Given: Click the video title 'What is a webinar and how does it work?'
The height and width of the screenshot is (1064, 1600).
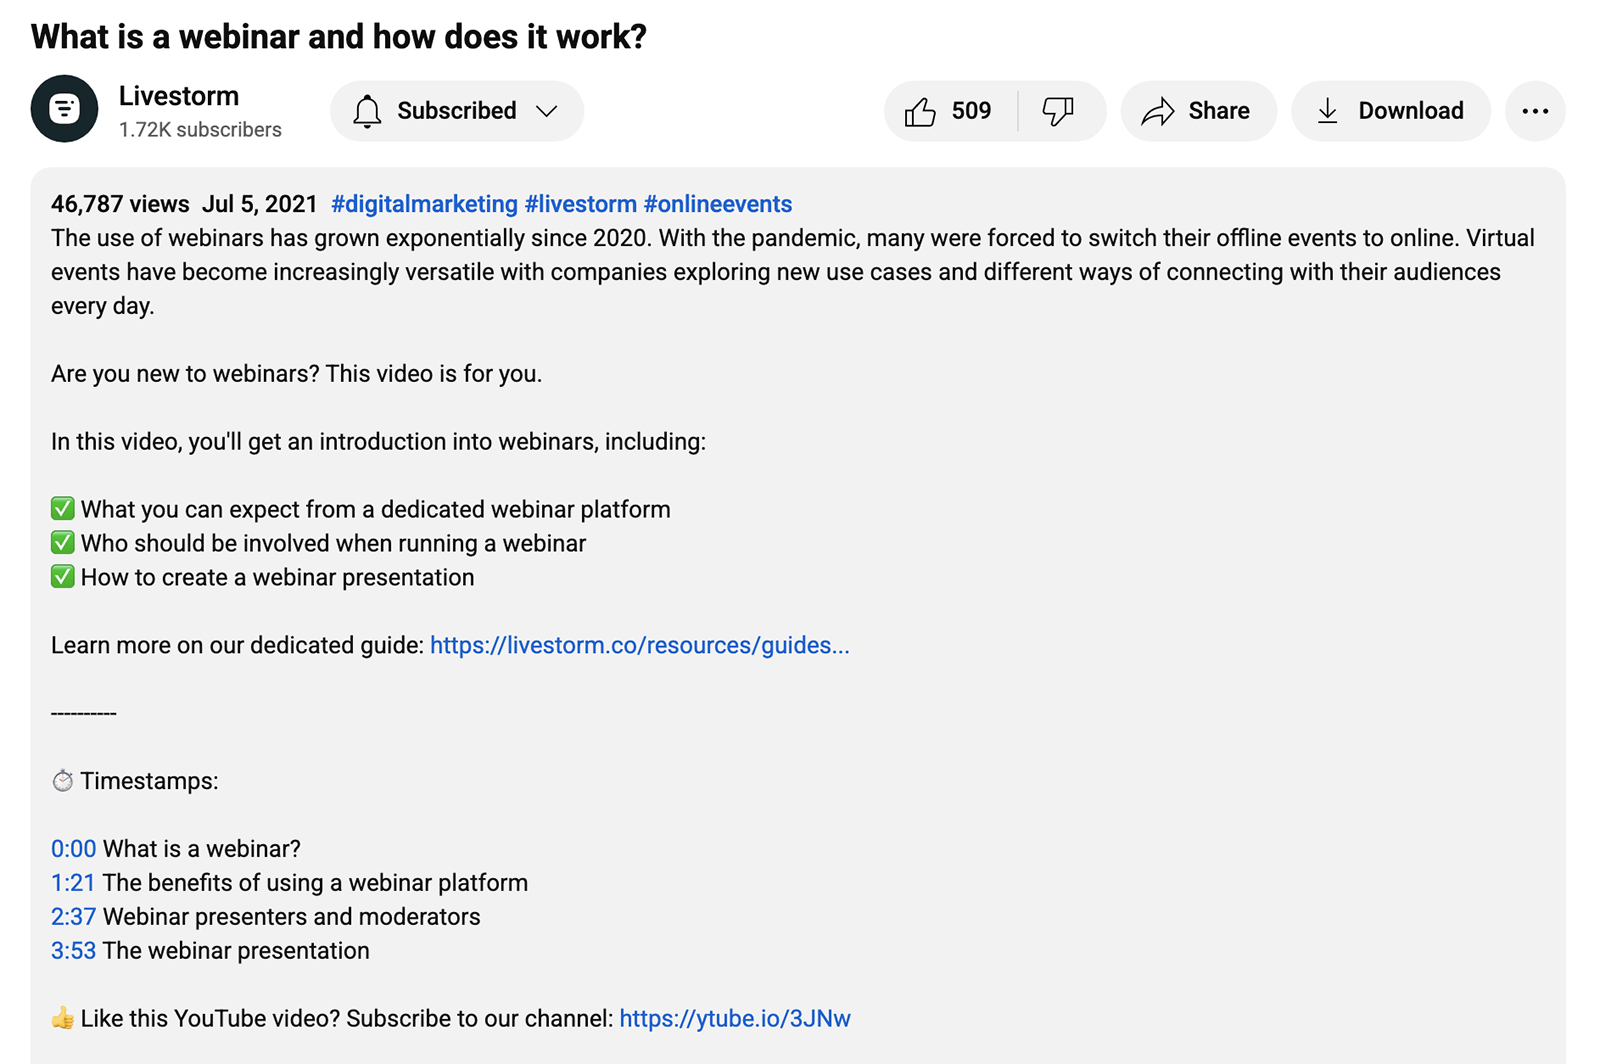Looking at the screenshot, I should (x=339, y=37).
